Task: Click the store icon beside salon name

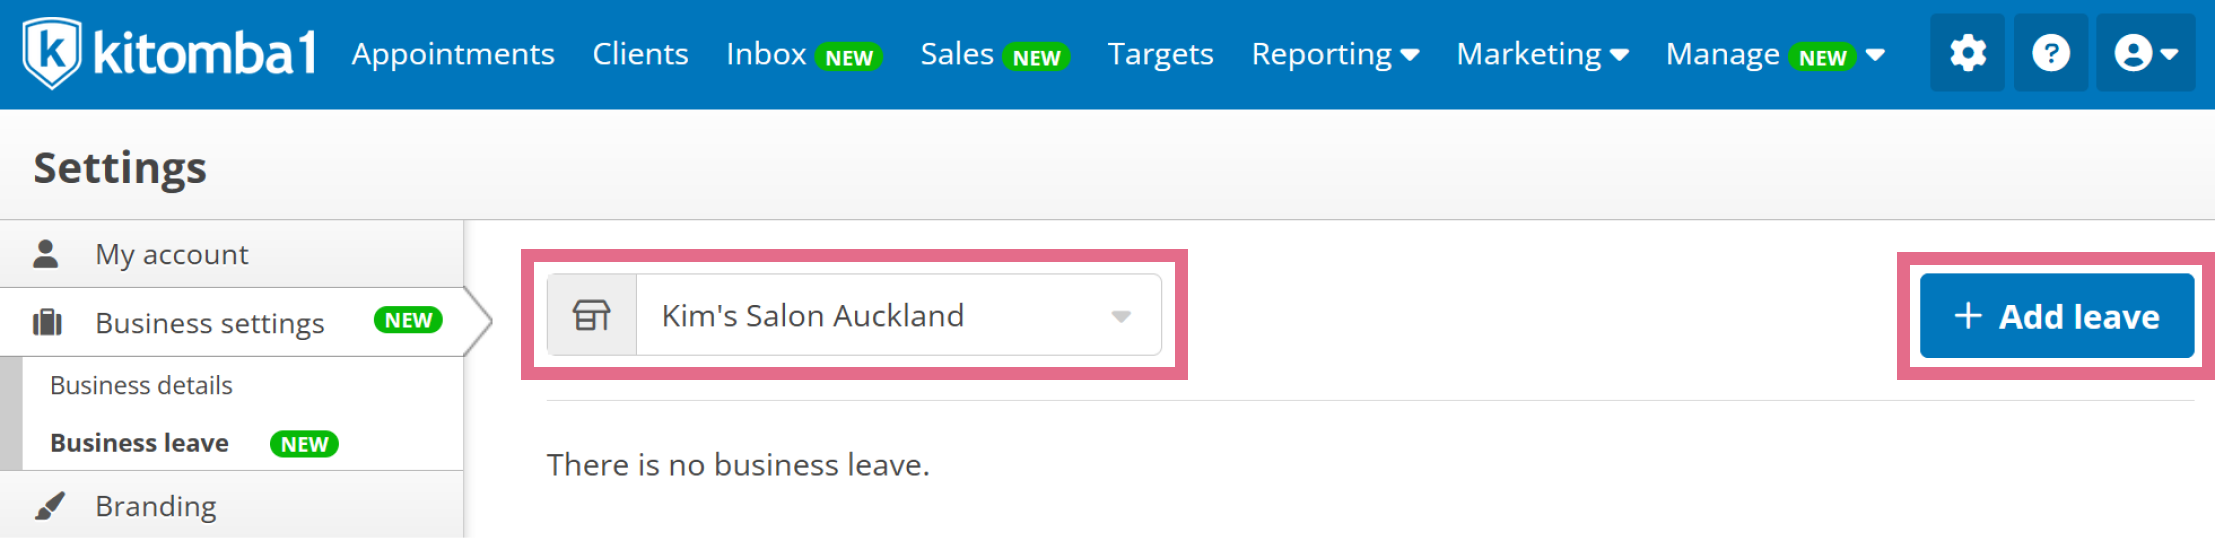Action: [591, 315]
